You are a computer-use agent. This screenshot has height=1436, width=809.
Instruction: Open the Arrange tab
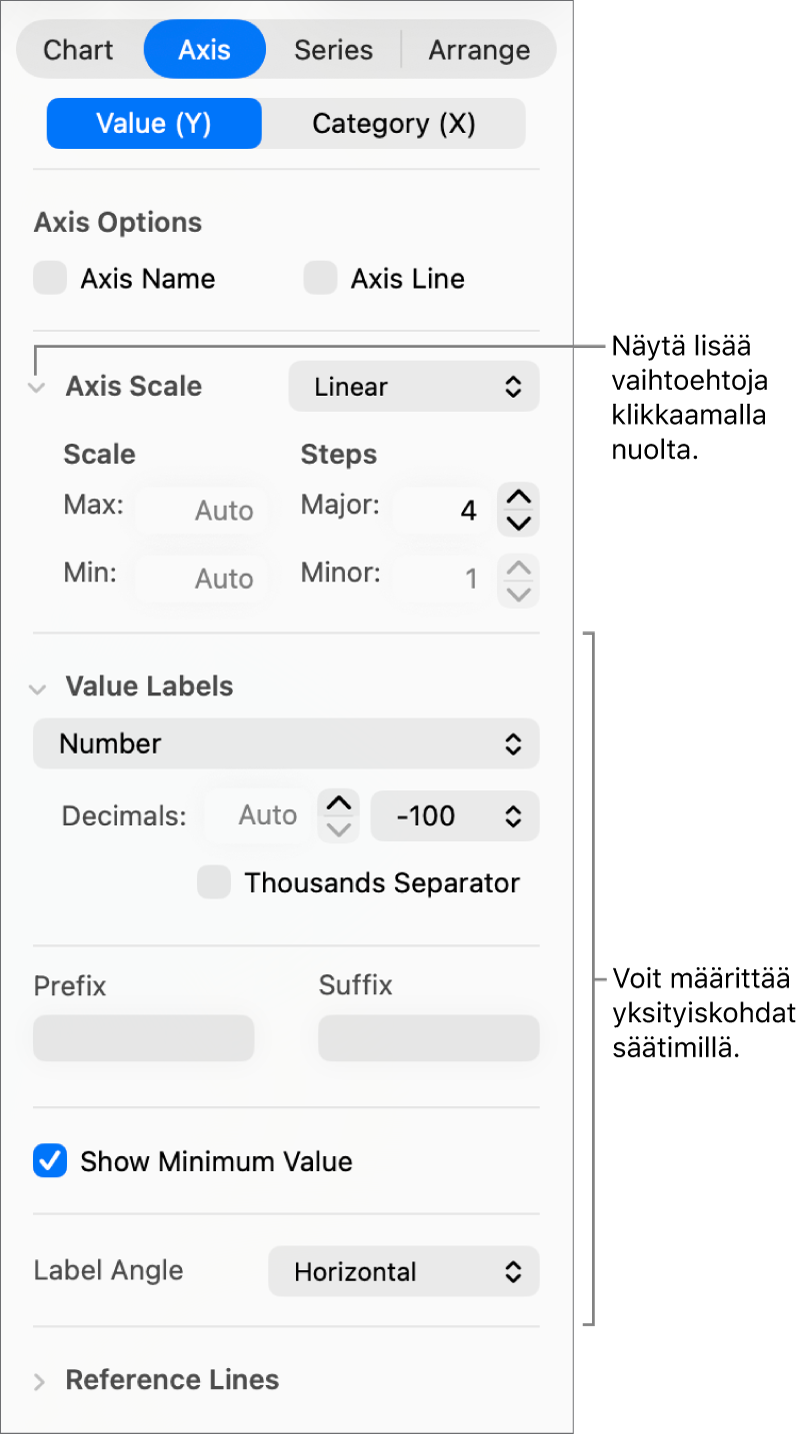tap(479, 50)
